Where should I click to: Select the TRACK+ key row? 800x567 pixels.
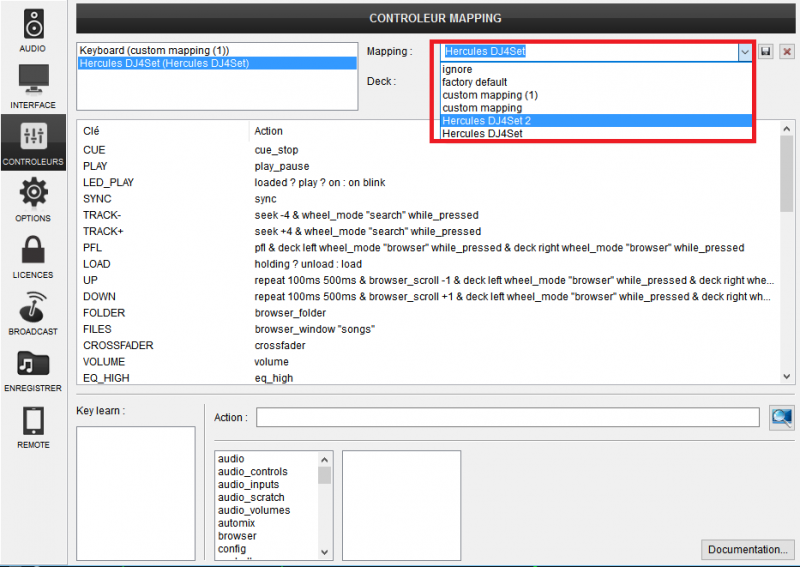tap(429, 232)
